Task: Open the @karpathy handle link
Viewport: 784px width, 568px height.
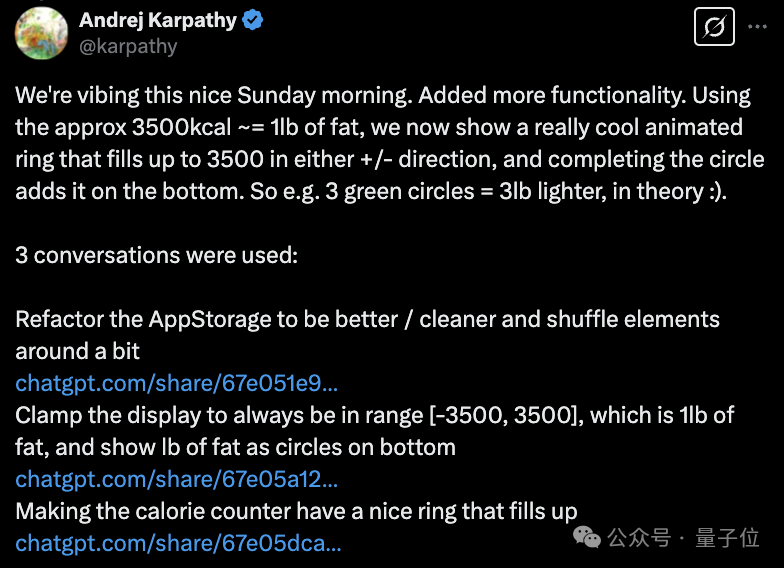Action: tap(128, 46)
